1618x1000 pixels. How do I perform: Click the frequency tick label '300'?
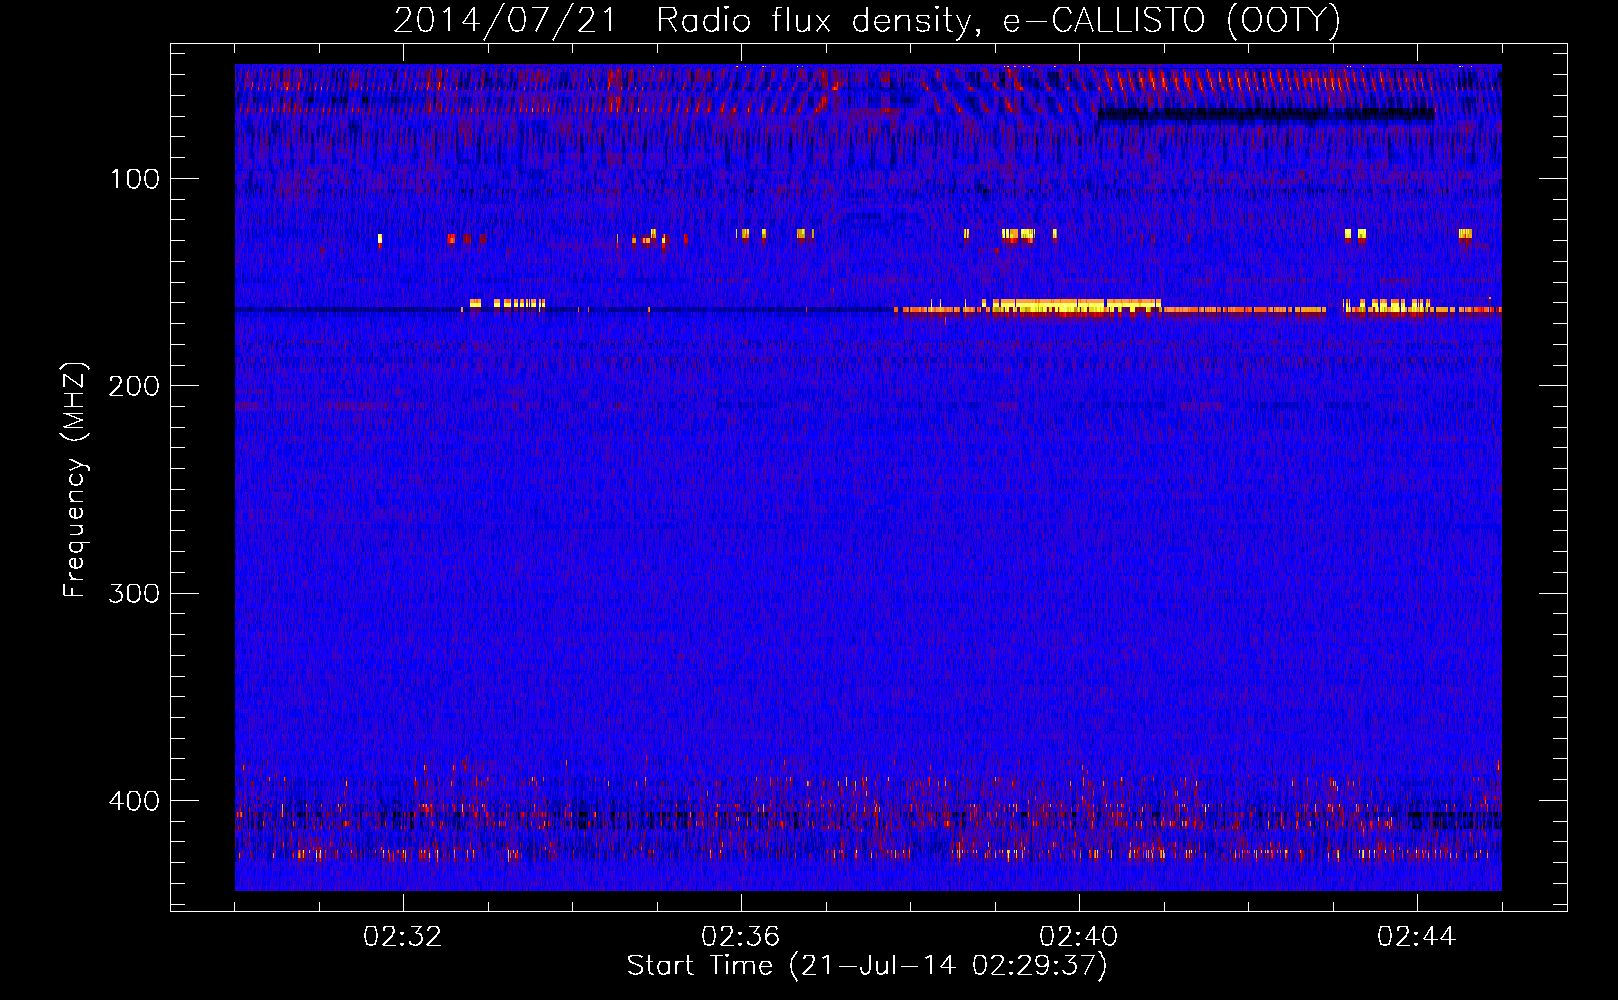[134, 593]
